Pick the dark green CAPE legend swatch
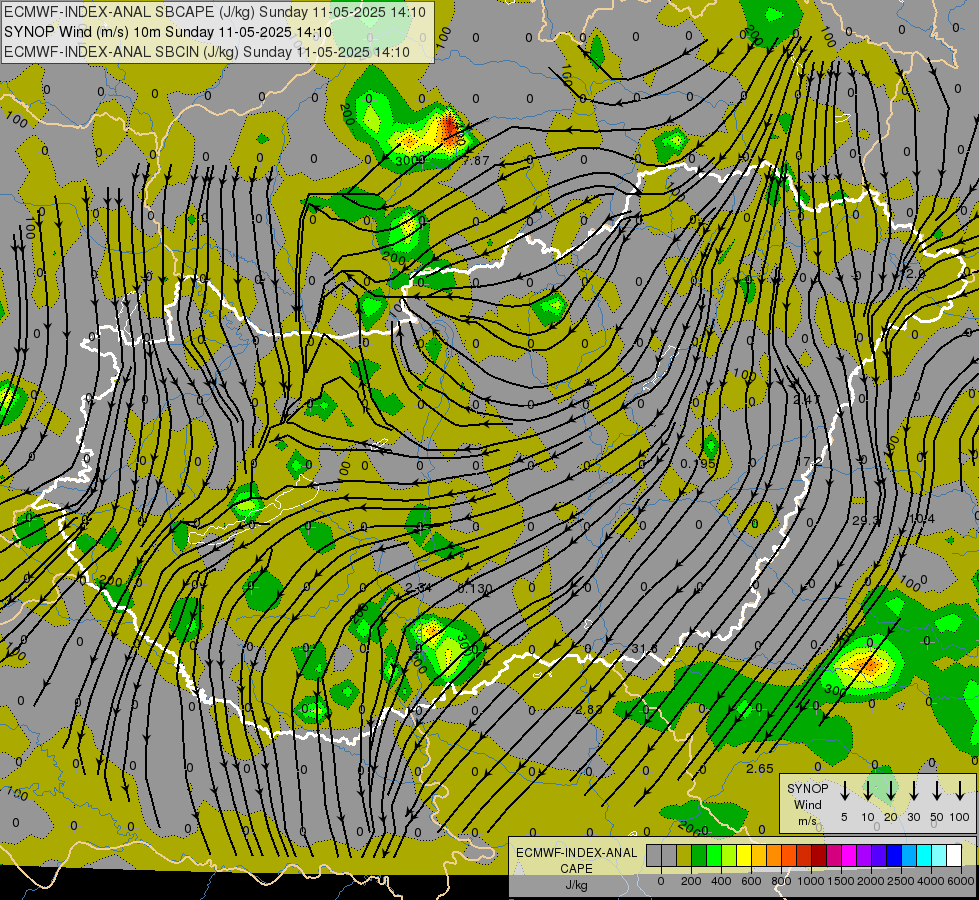 tap(699, 855)
